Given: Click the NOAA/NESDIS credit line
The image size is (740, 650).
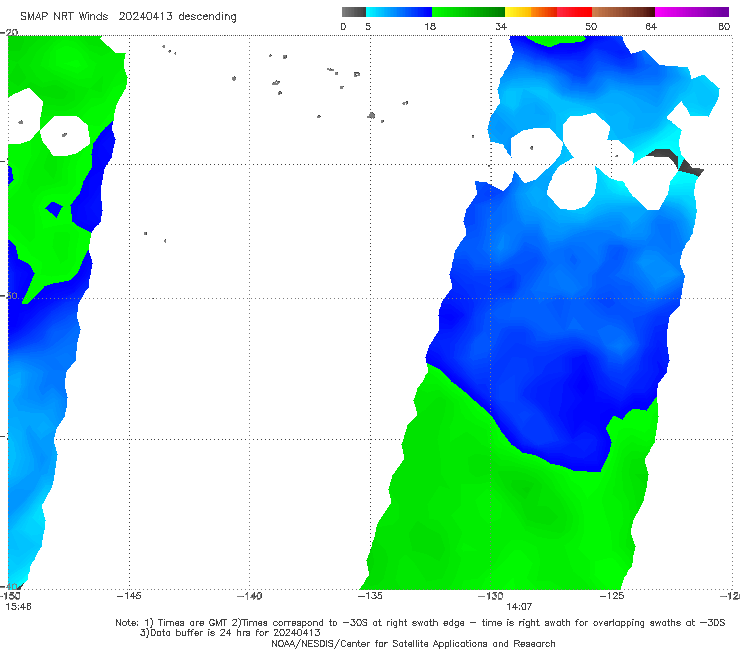Looking at the screenshot, I should click(413, 644).
